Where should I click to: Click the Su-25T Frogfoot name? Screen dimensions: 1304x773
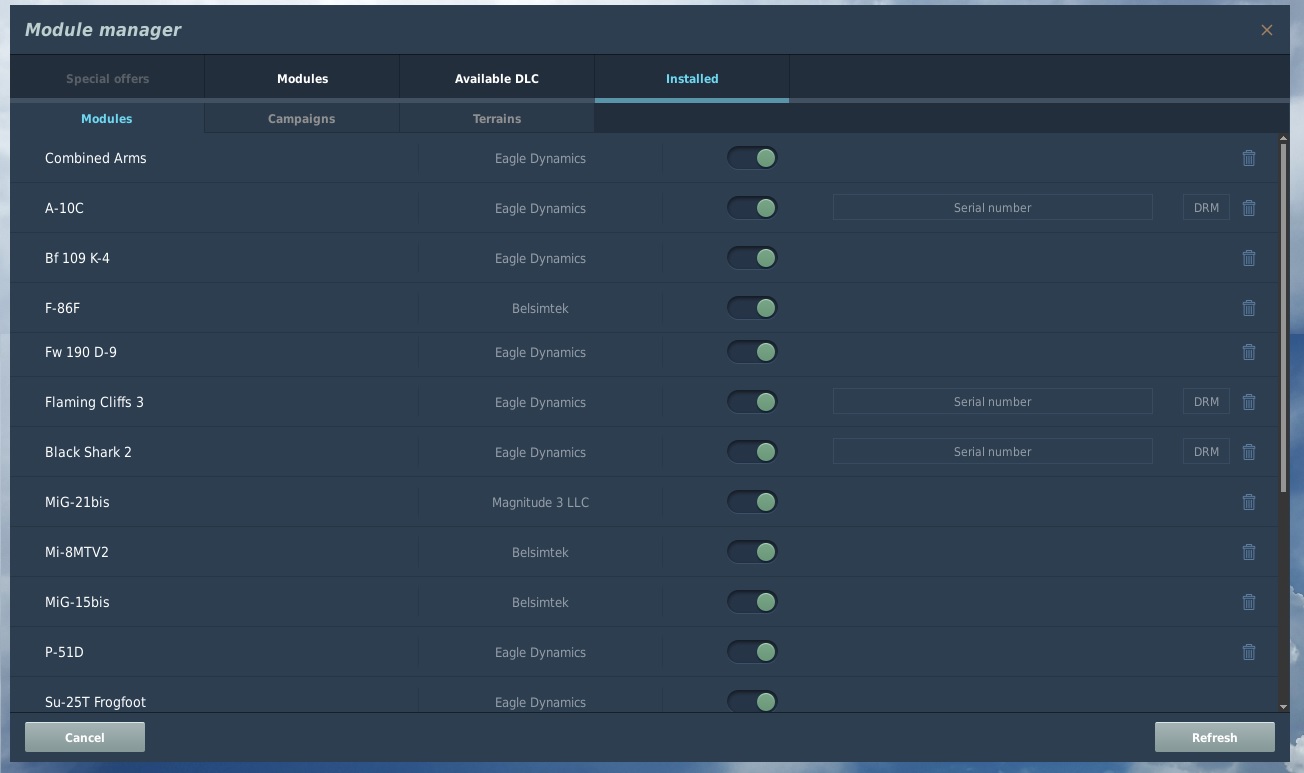pyautogui.click(x=95, y=702)
